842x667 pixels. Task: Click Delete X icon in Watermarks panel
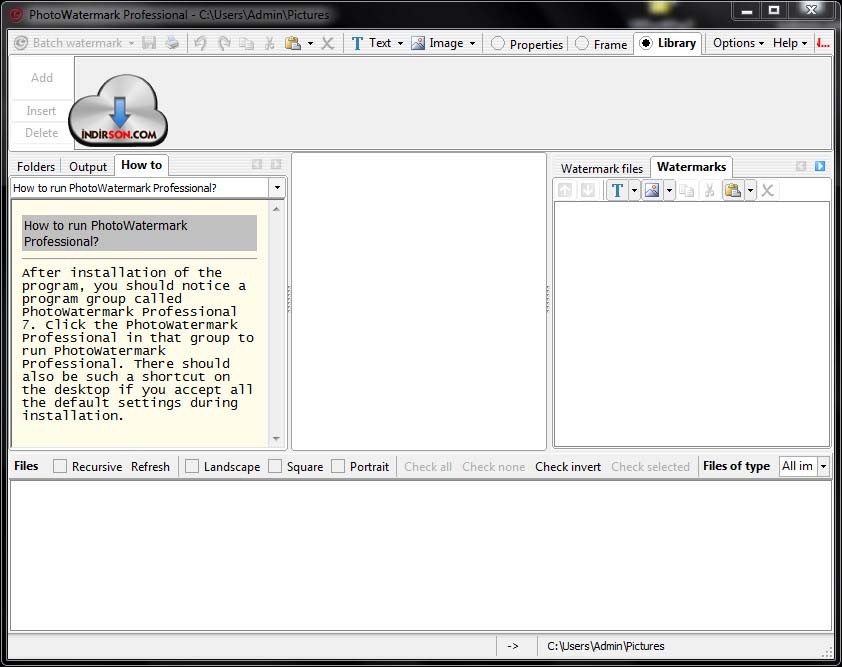click(x=767, y=190)
